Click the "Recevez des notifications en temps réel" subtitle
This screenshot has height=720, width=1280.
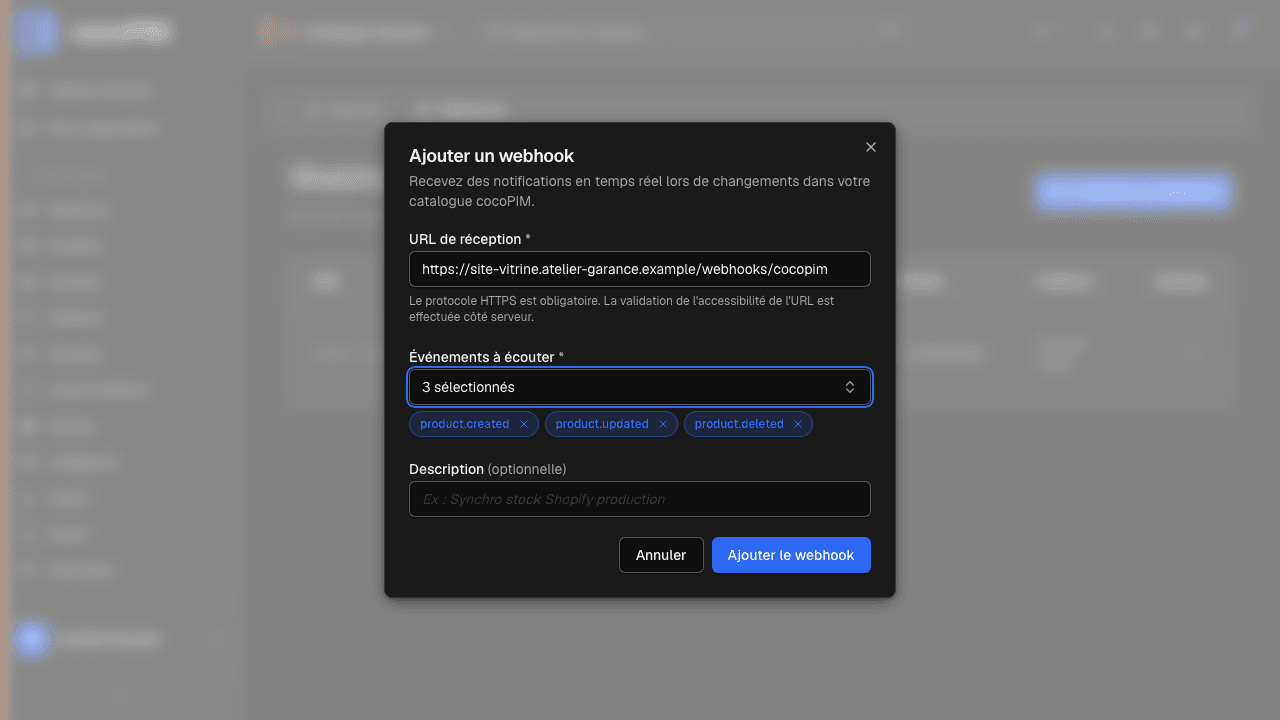[x=639, y=191]
